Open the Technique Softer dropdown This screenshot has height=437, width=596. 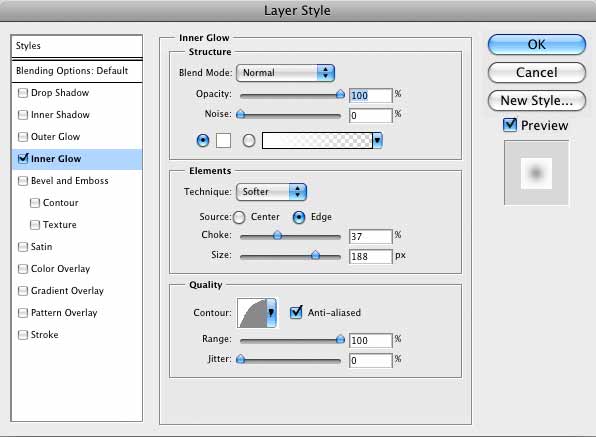point(271,192)
